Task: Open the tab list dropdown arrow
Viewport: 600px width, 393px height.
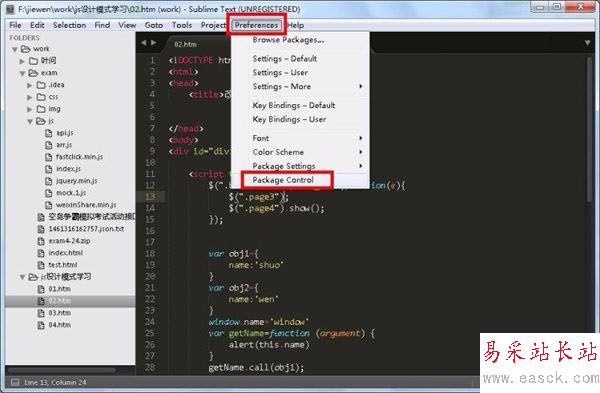Action: pyautogui.click(x=587, y=43)
